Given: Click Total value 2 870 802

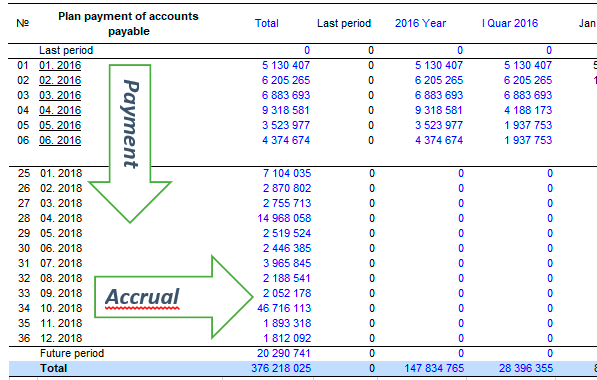Looking at the screenshot, I should pos(287,188).
